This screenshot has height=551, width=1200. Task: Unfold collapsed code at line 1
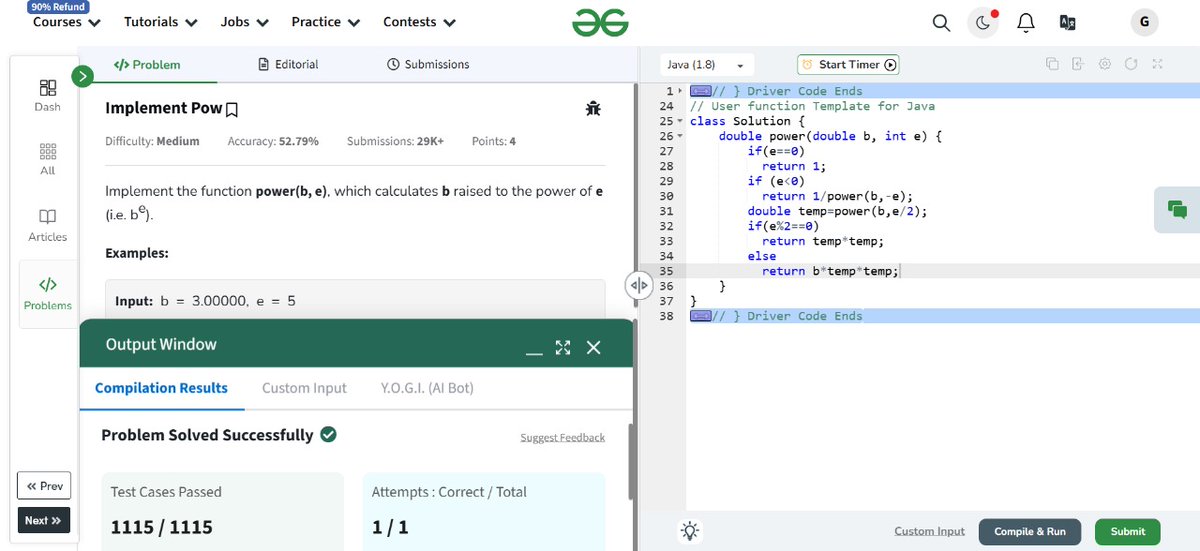681,91
